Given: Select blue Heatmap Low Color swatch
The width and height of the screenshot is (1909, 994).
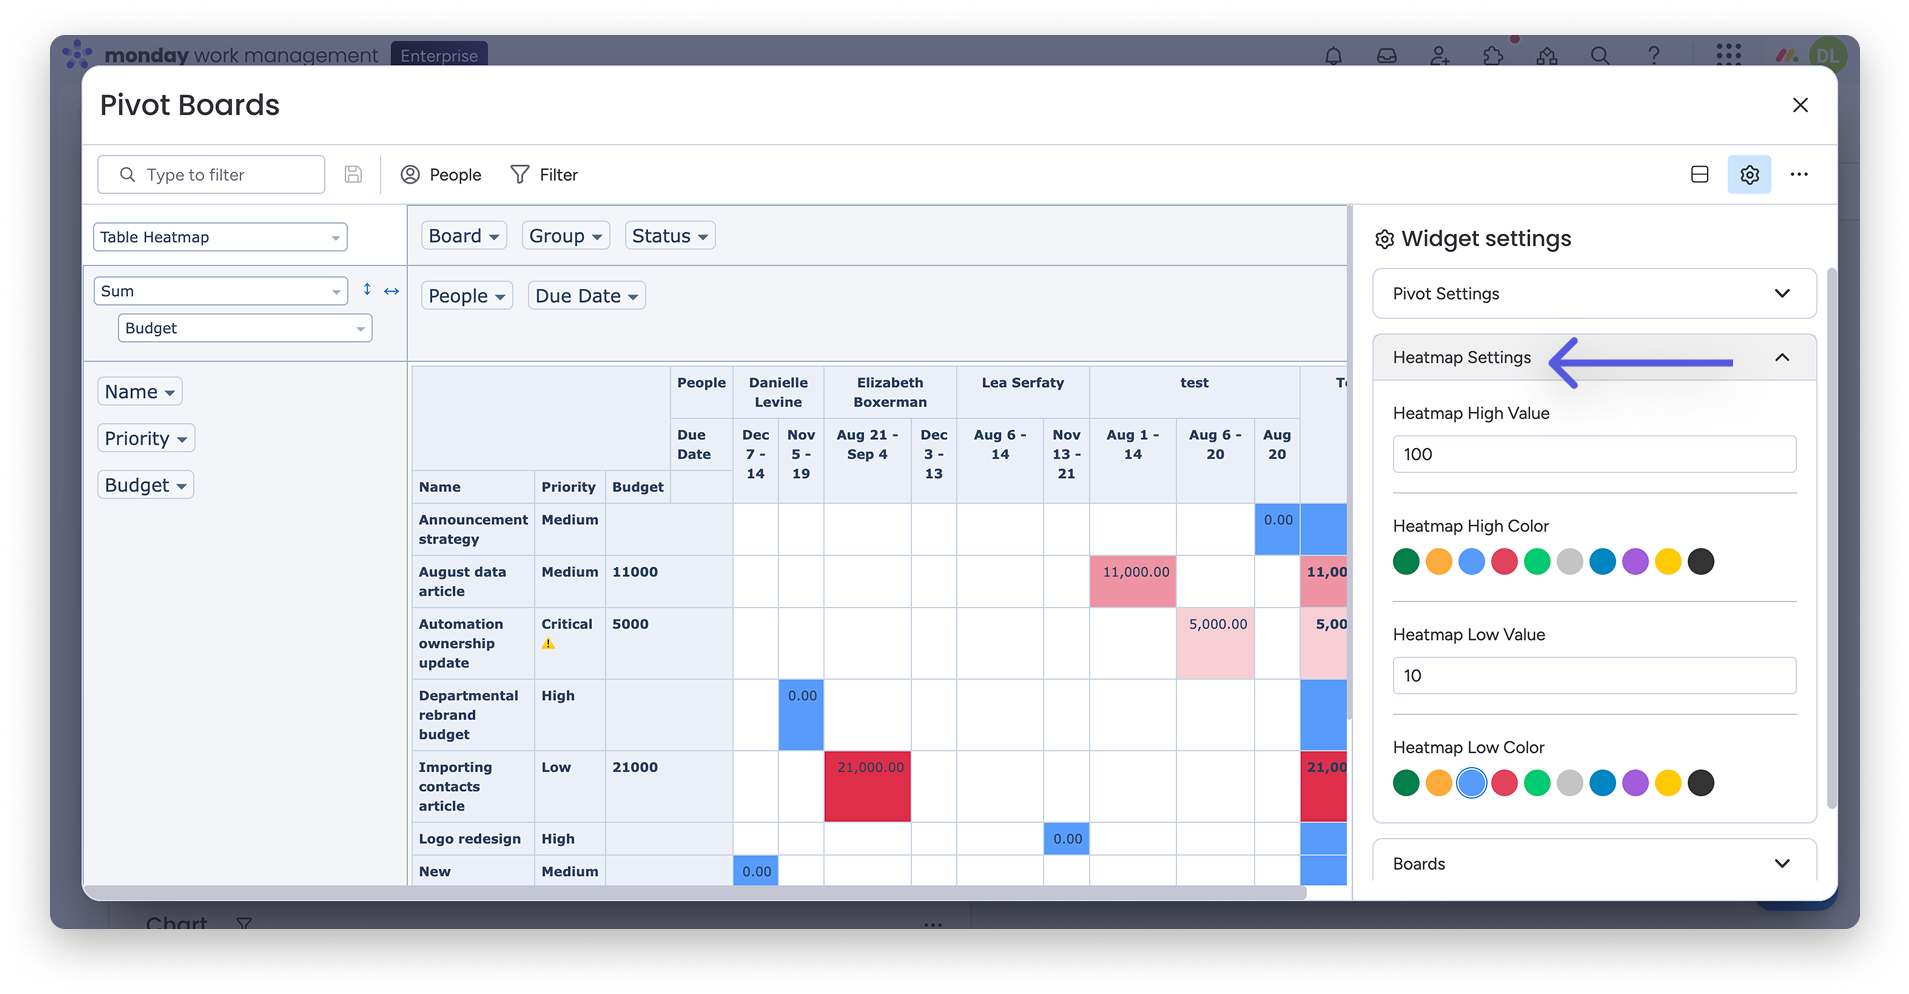Looking at the screenshot, I should point(1471,783).
